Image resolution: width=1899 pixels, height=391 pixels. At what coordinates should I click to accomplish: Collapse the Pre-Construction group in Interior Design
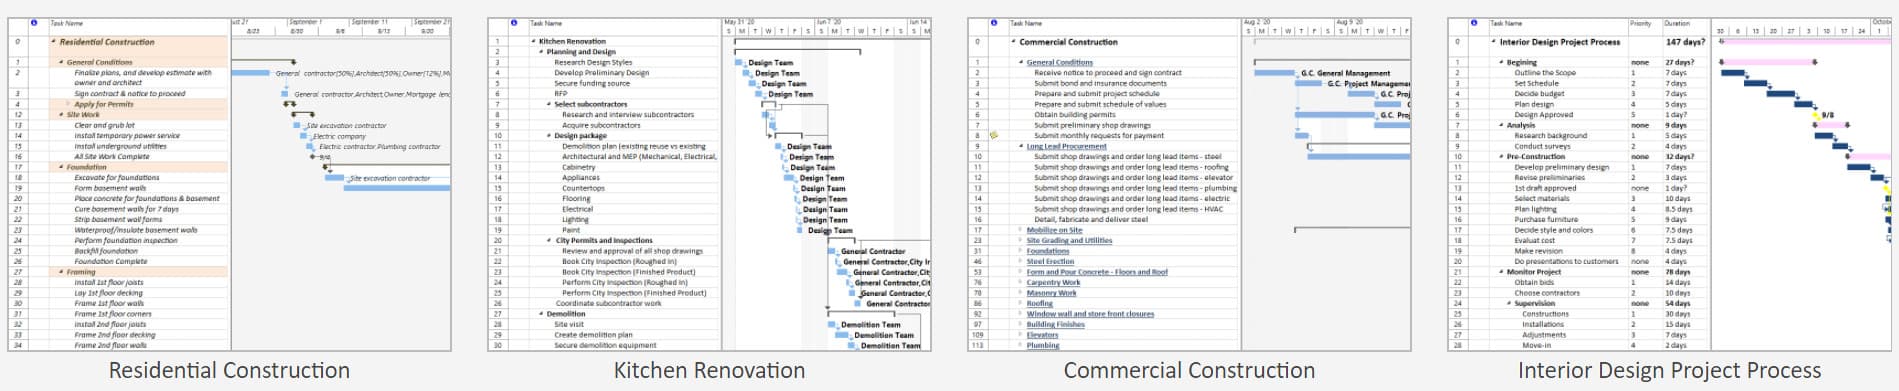point(1502,157)
